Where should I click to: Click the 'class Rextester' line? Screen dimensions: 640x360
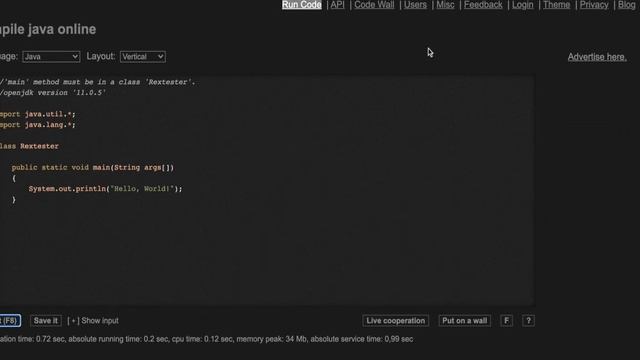[29, 146]
